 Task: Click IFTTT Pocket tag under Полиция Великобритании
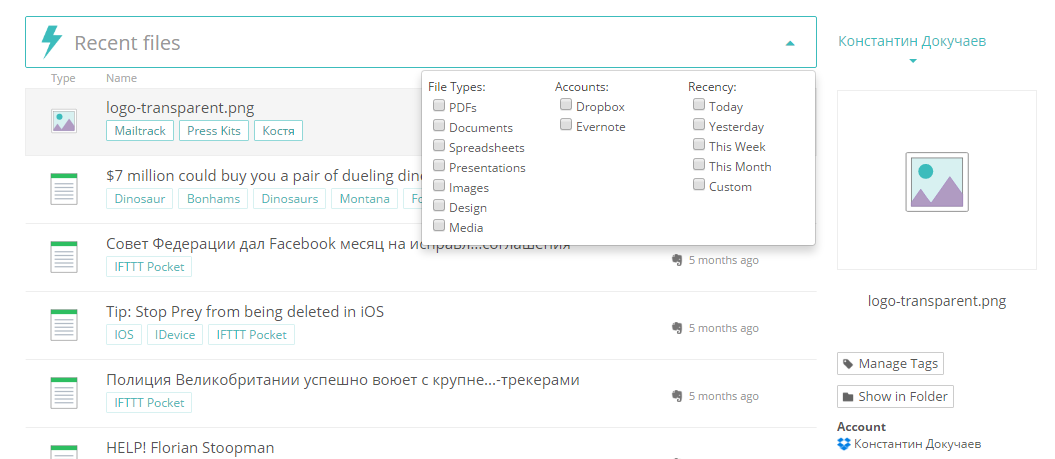(x=149, y=402)
